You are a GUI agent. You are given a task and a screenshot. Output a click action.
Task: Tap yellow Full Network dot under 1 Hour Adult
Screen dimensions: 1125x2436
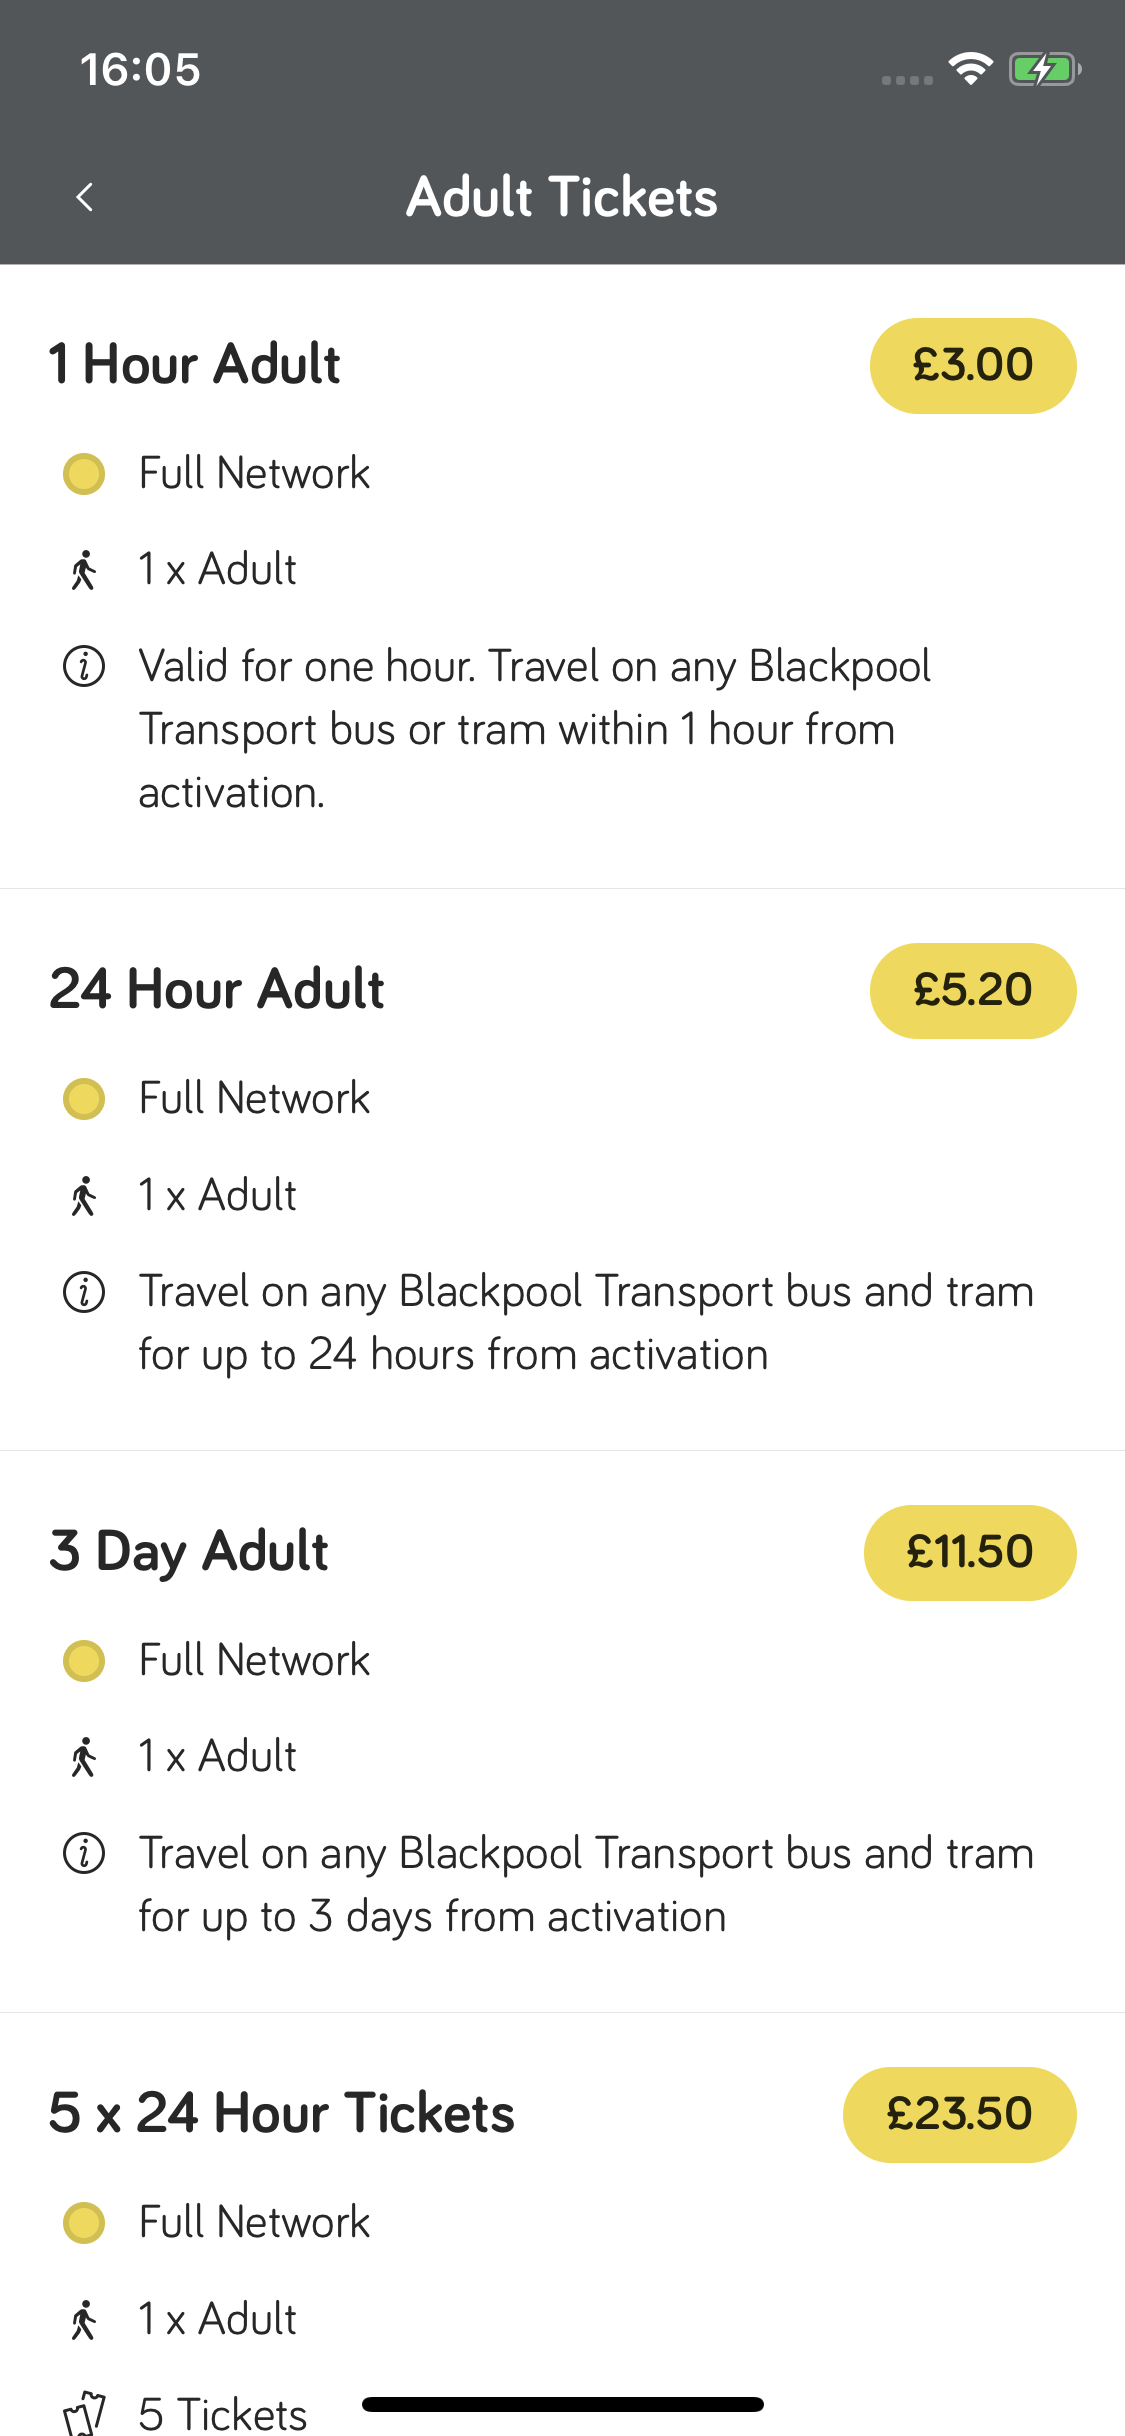(84, 474)
